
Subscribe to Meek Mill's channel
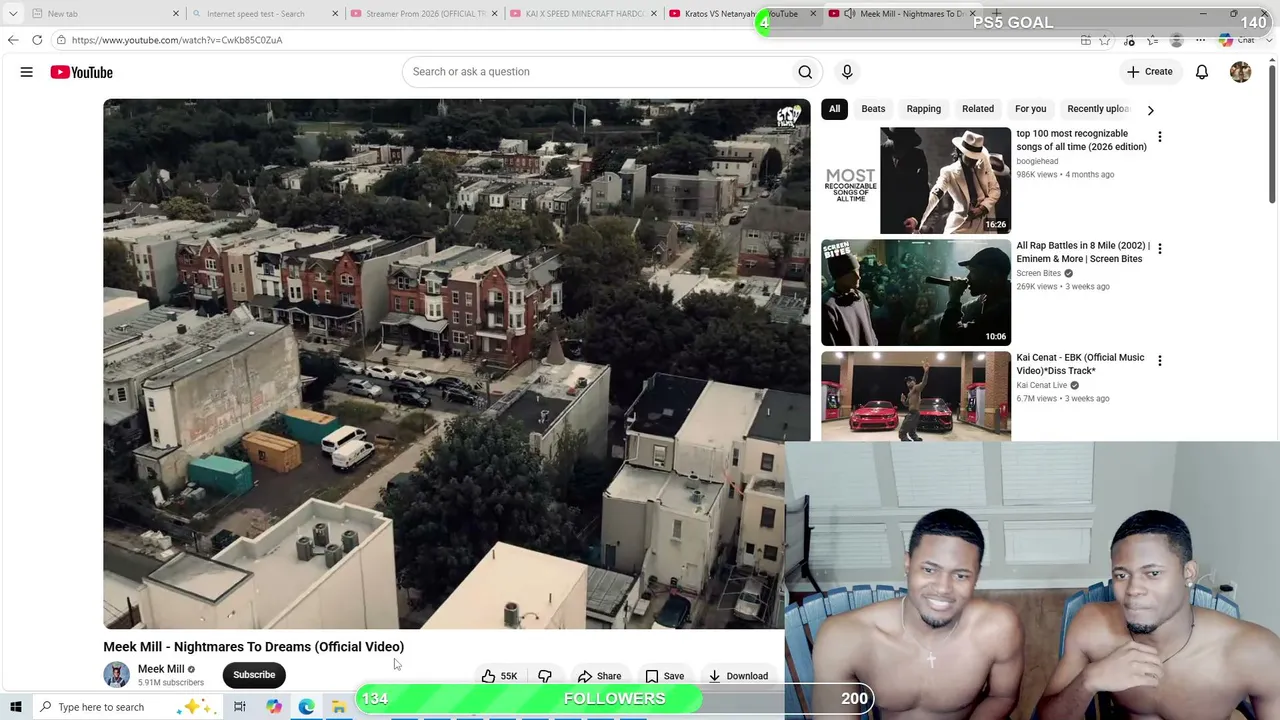tap(254, 675)
